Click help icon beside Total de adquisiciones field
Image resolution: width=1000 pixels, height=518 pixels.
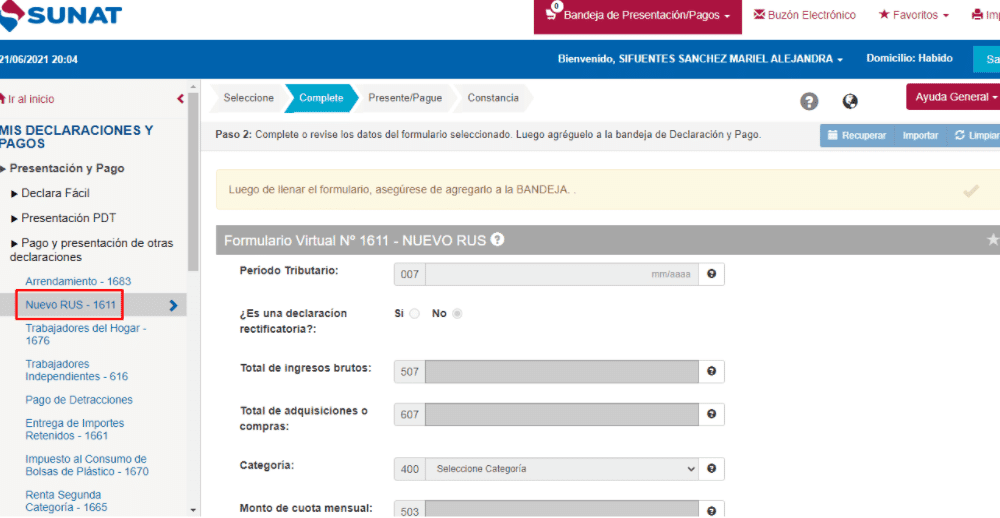[712, 414]
